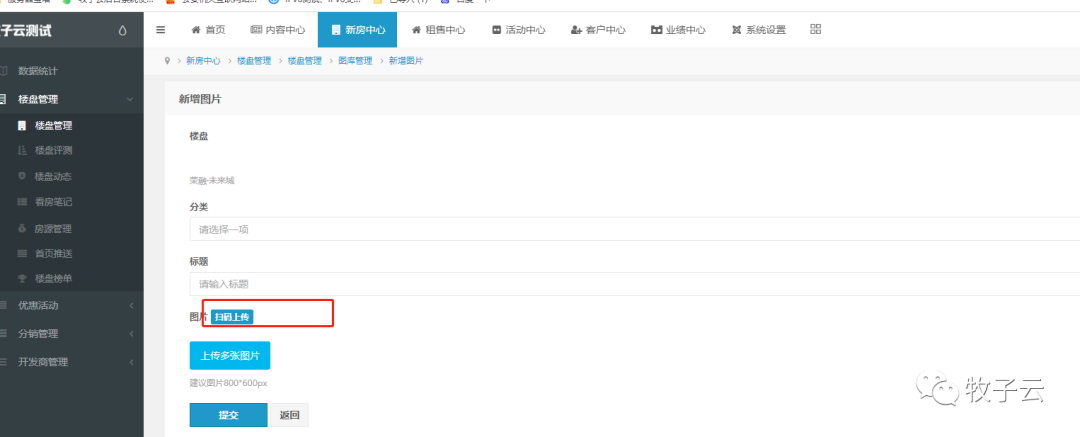Collapse the 楼盘管理 sidebar section
This screenshot has height=437, width=1080.
pos(72,99)
